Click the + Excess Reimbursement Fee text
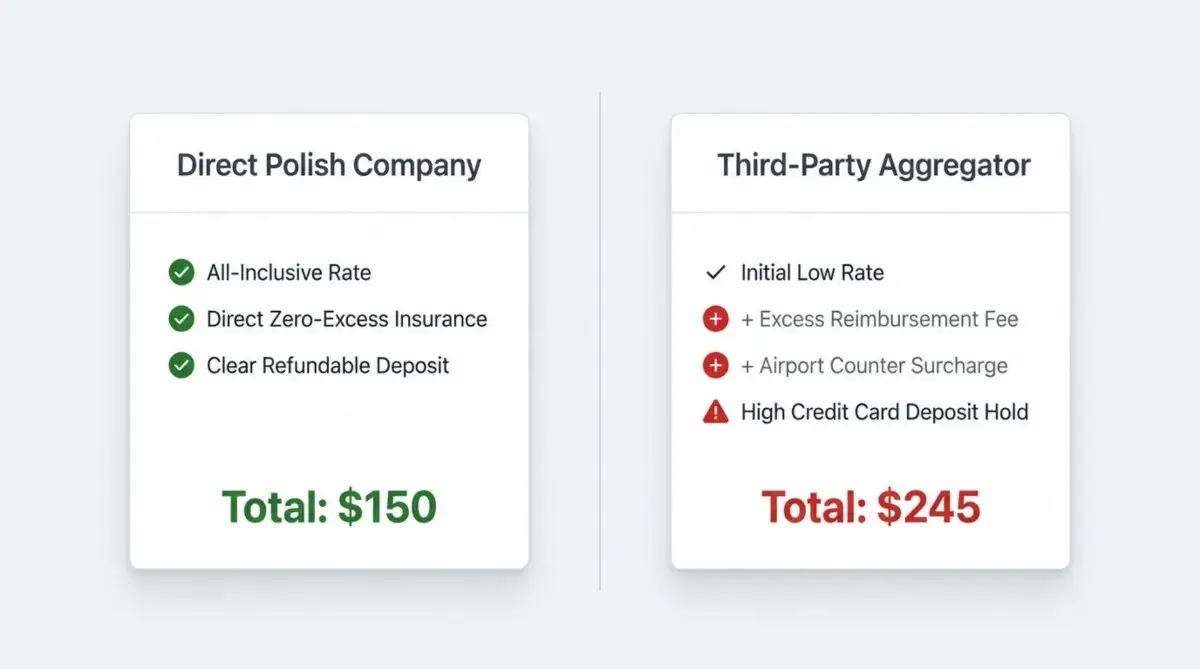Image resolution: width=1200 pixels, height=669 pixels. (x=879, y=319)
